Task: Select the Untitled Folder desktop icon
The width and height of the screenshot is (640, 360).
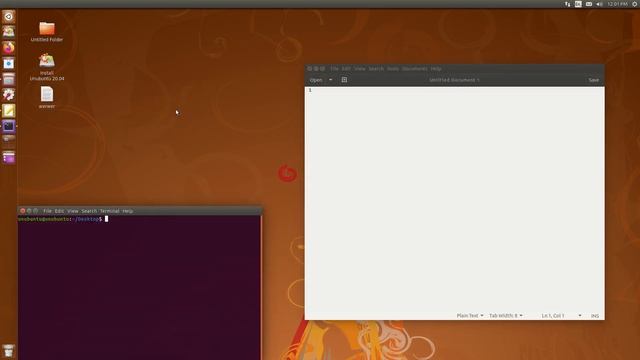Action: pyautogui.click(x=47, y=32)
